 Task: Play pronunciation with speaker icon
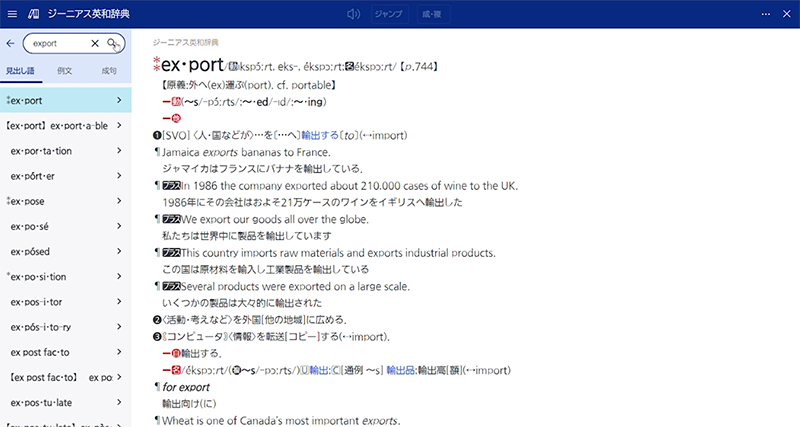[353, 14]
